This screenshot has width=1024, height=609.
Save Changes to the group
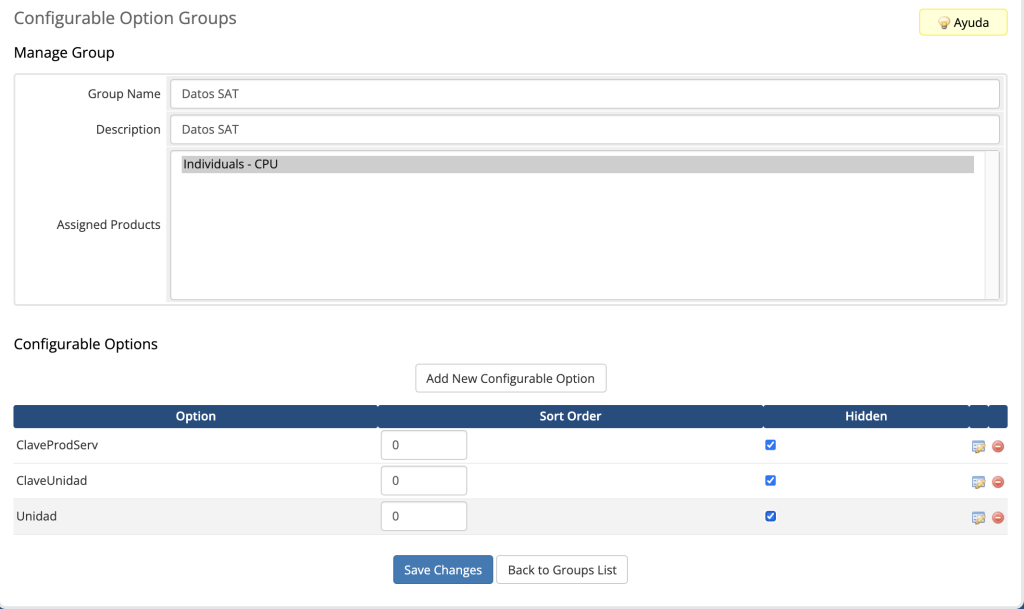443,570
